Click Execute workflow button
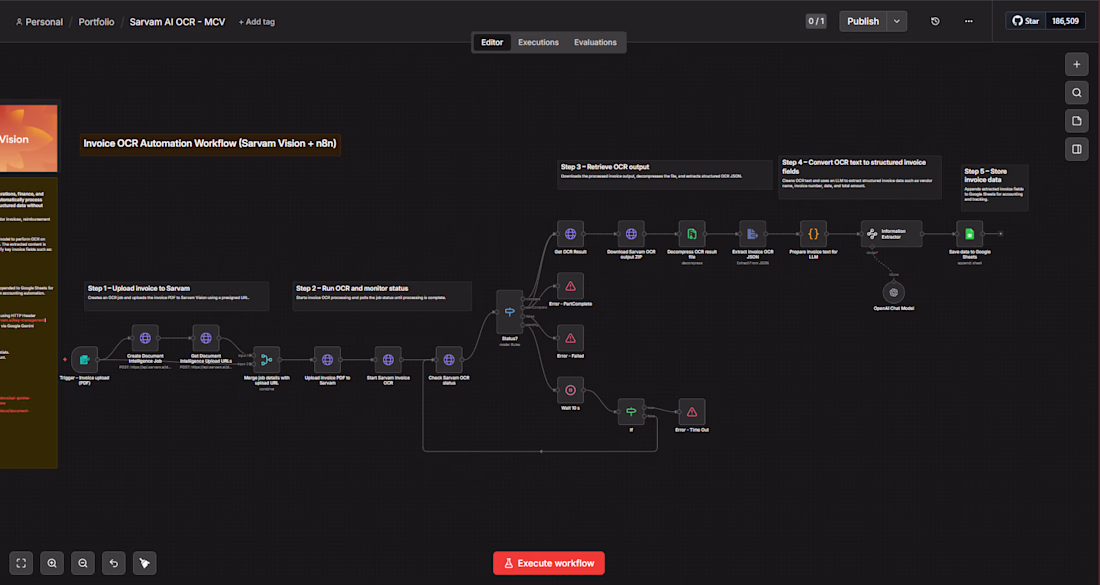The height and width of the screenshot is (585, 1100). [x=549, y=563]
